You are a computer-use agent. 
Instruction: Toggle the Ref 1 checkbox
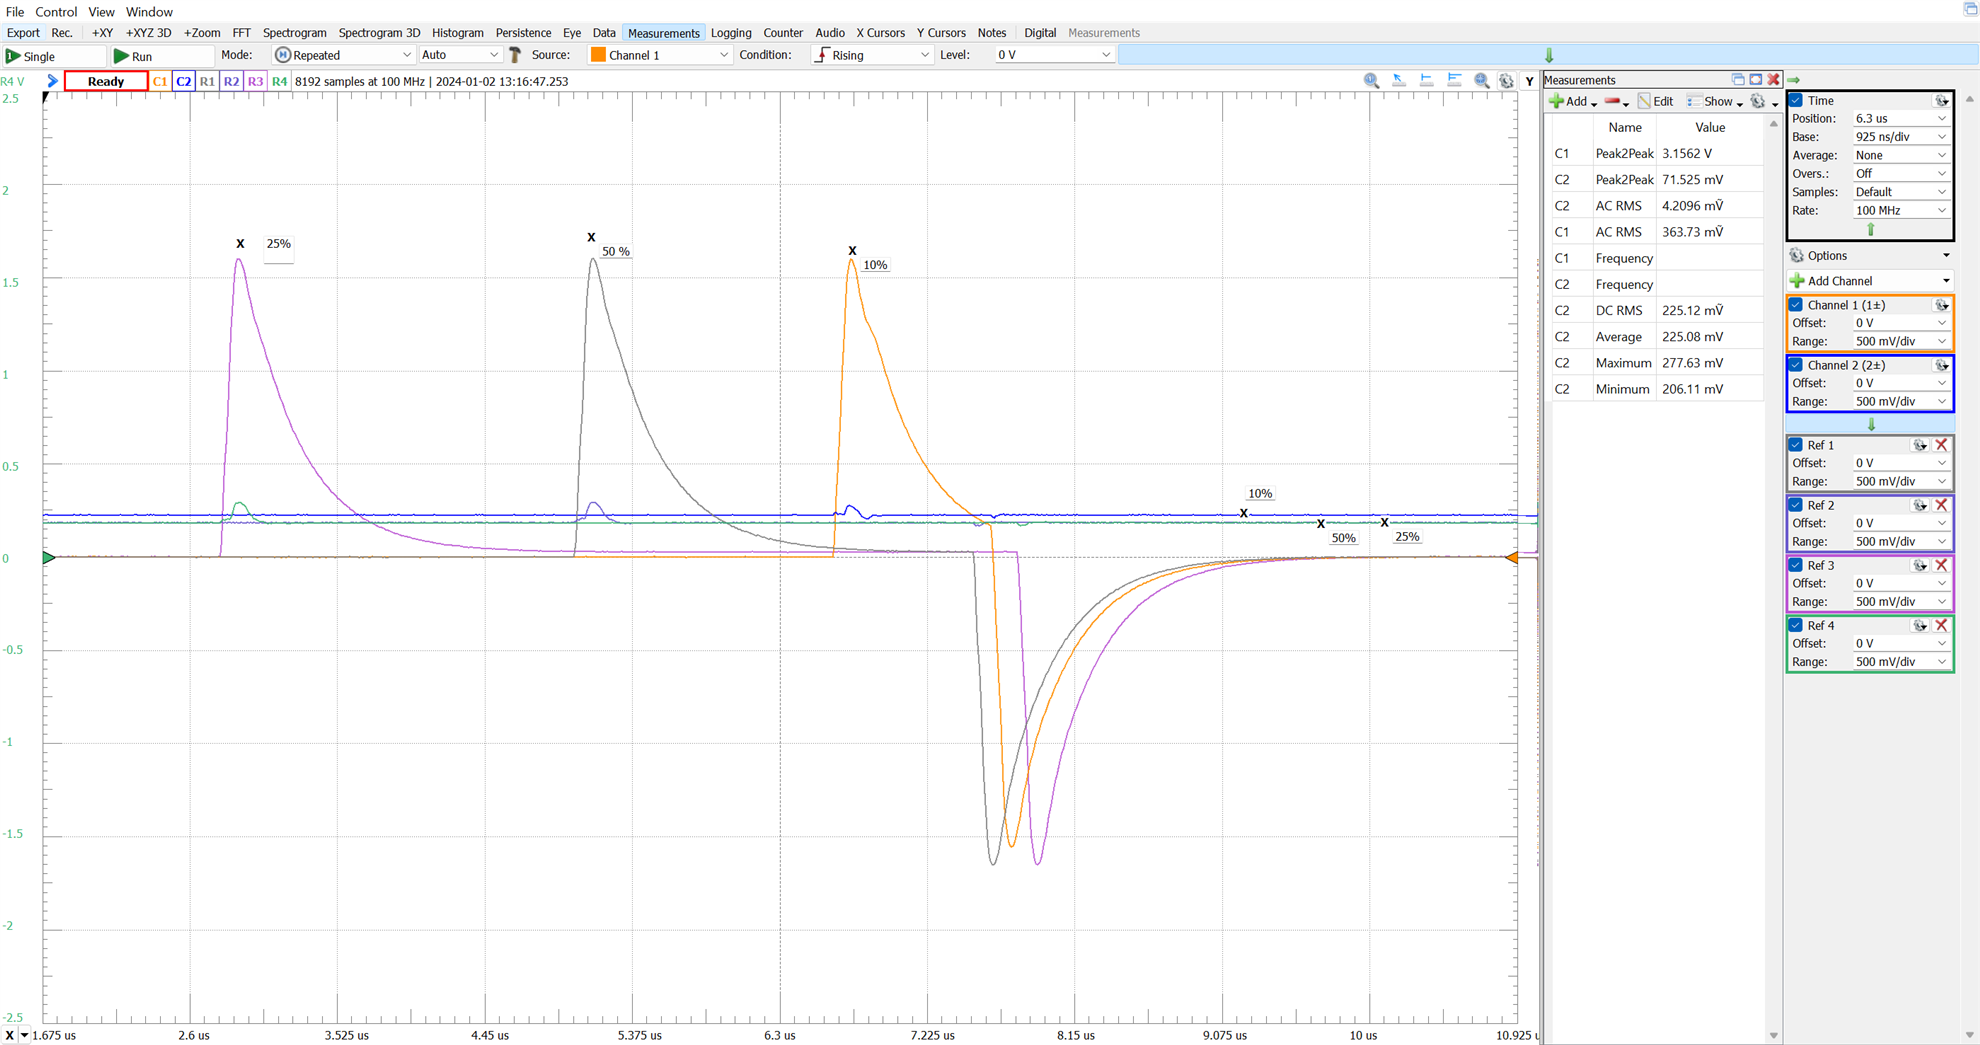(x=1796, y=445)
